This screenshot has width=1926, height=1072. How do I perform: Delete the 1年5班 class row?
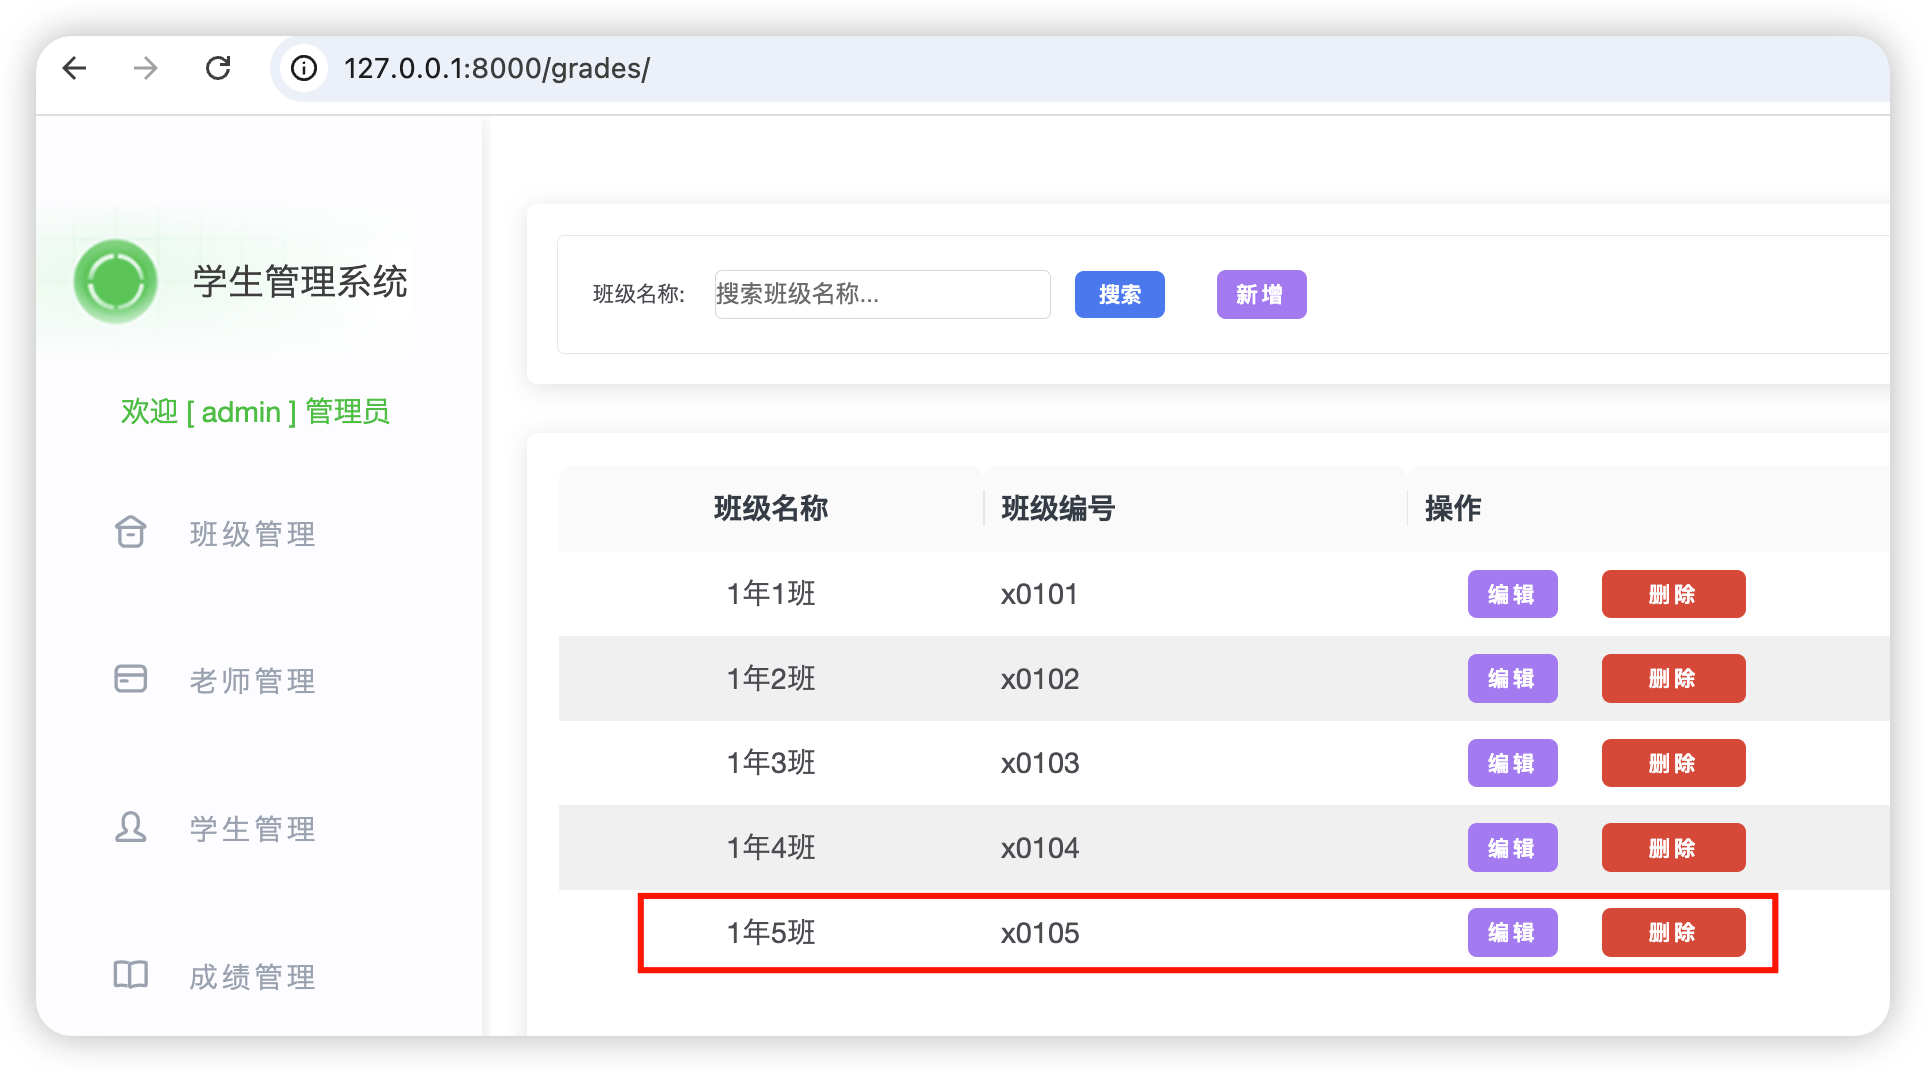click(1673, 933)
